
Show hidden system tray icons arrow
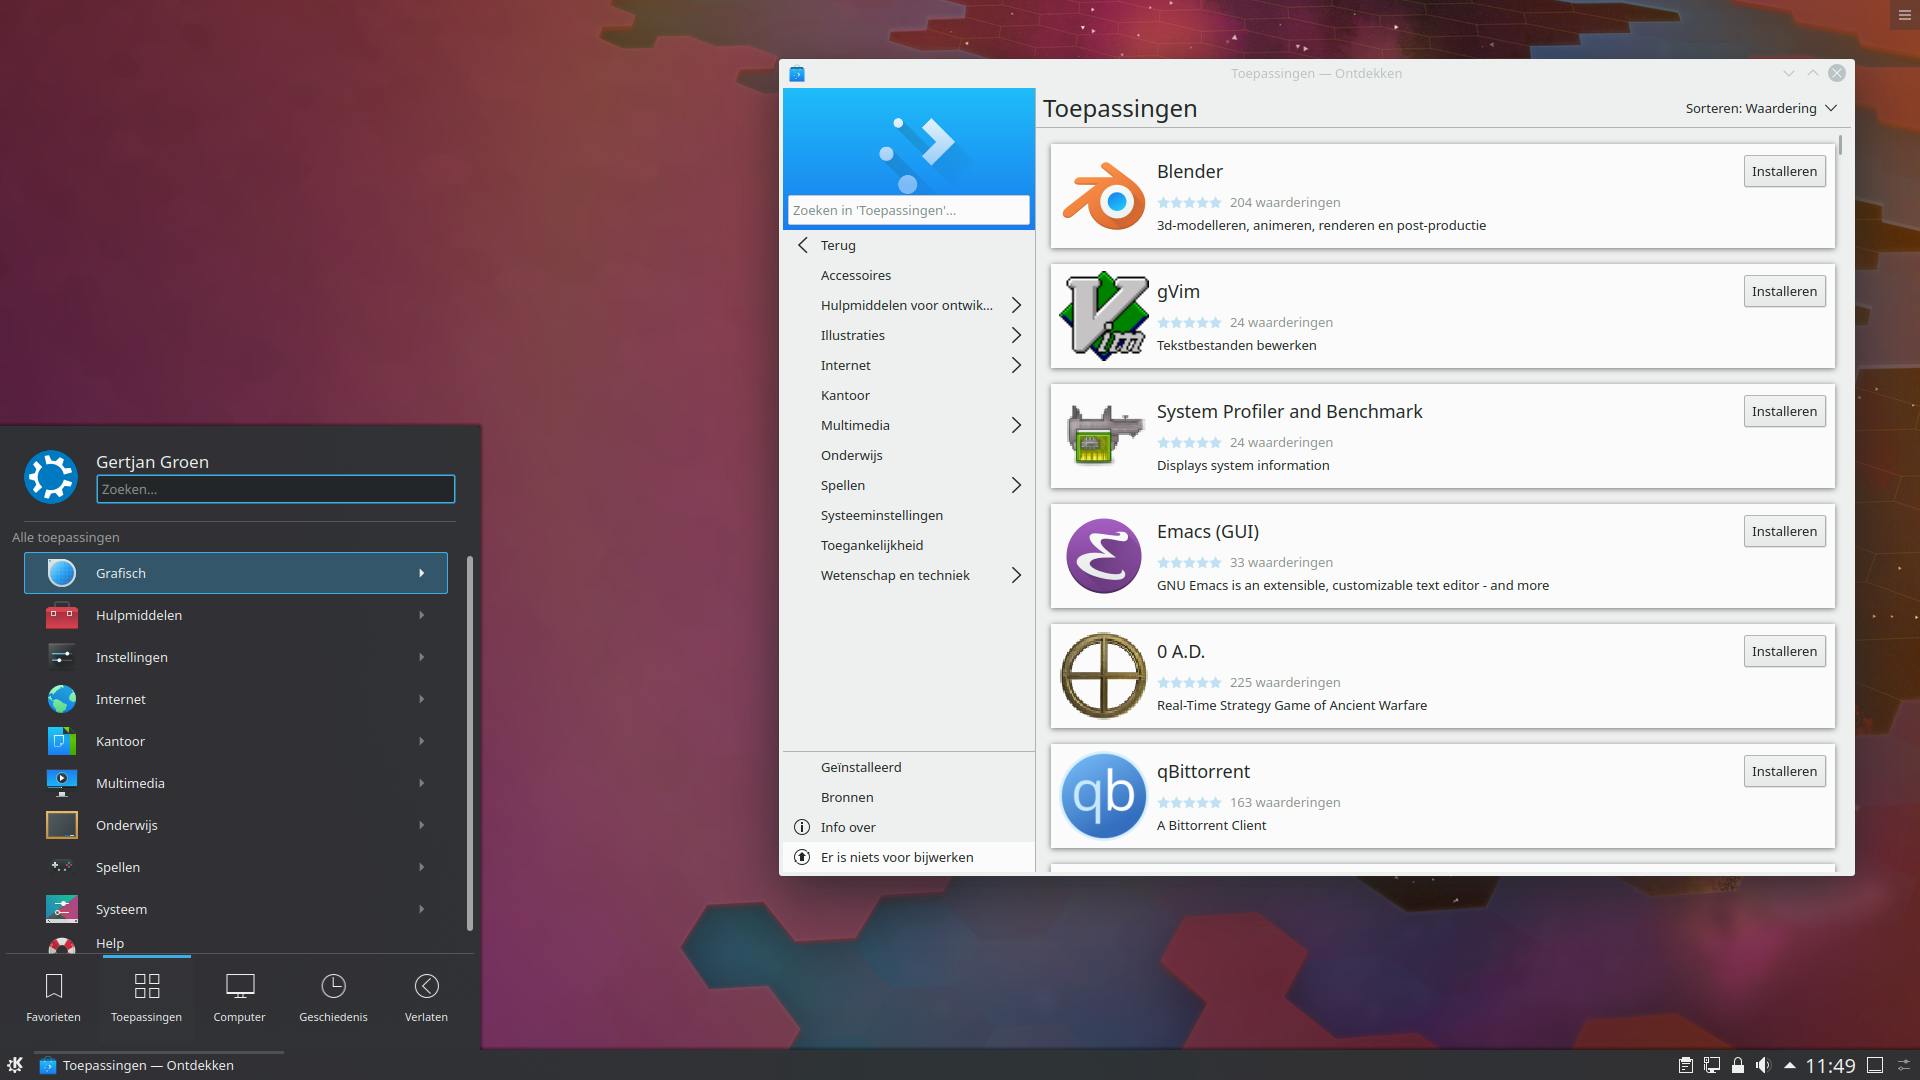[1789, 1066]
